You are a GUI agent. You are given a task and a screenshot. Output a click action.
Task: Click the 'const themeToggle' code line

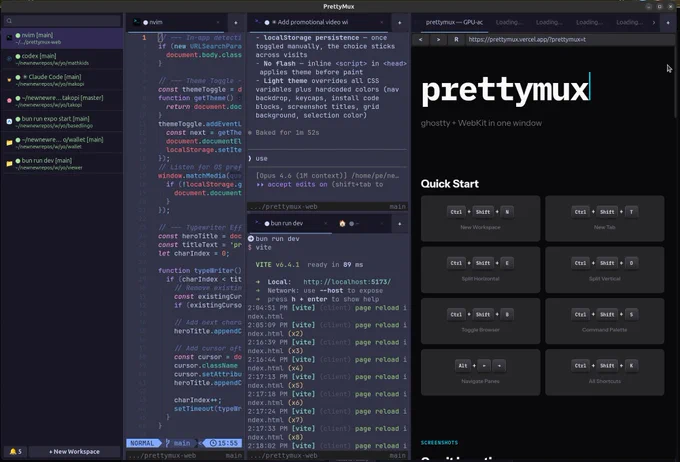[x=200, y=89]
